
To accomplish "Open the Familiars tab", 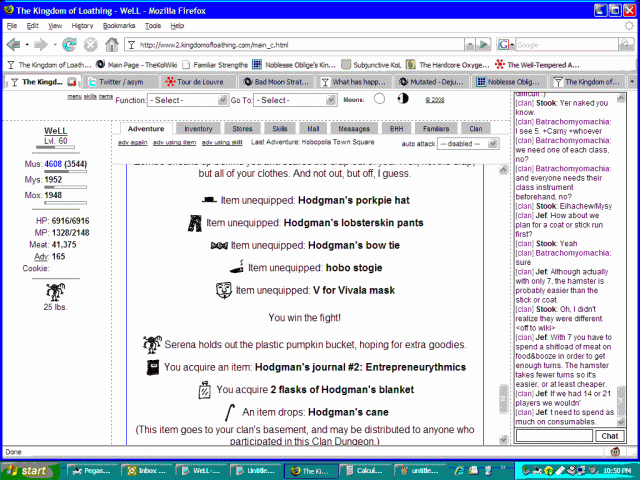I will [x=434, y=129].
